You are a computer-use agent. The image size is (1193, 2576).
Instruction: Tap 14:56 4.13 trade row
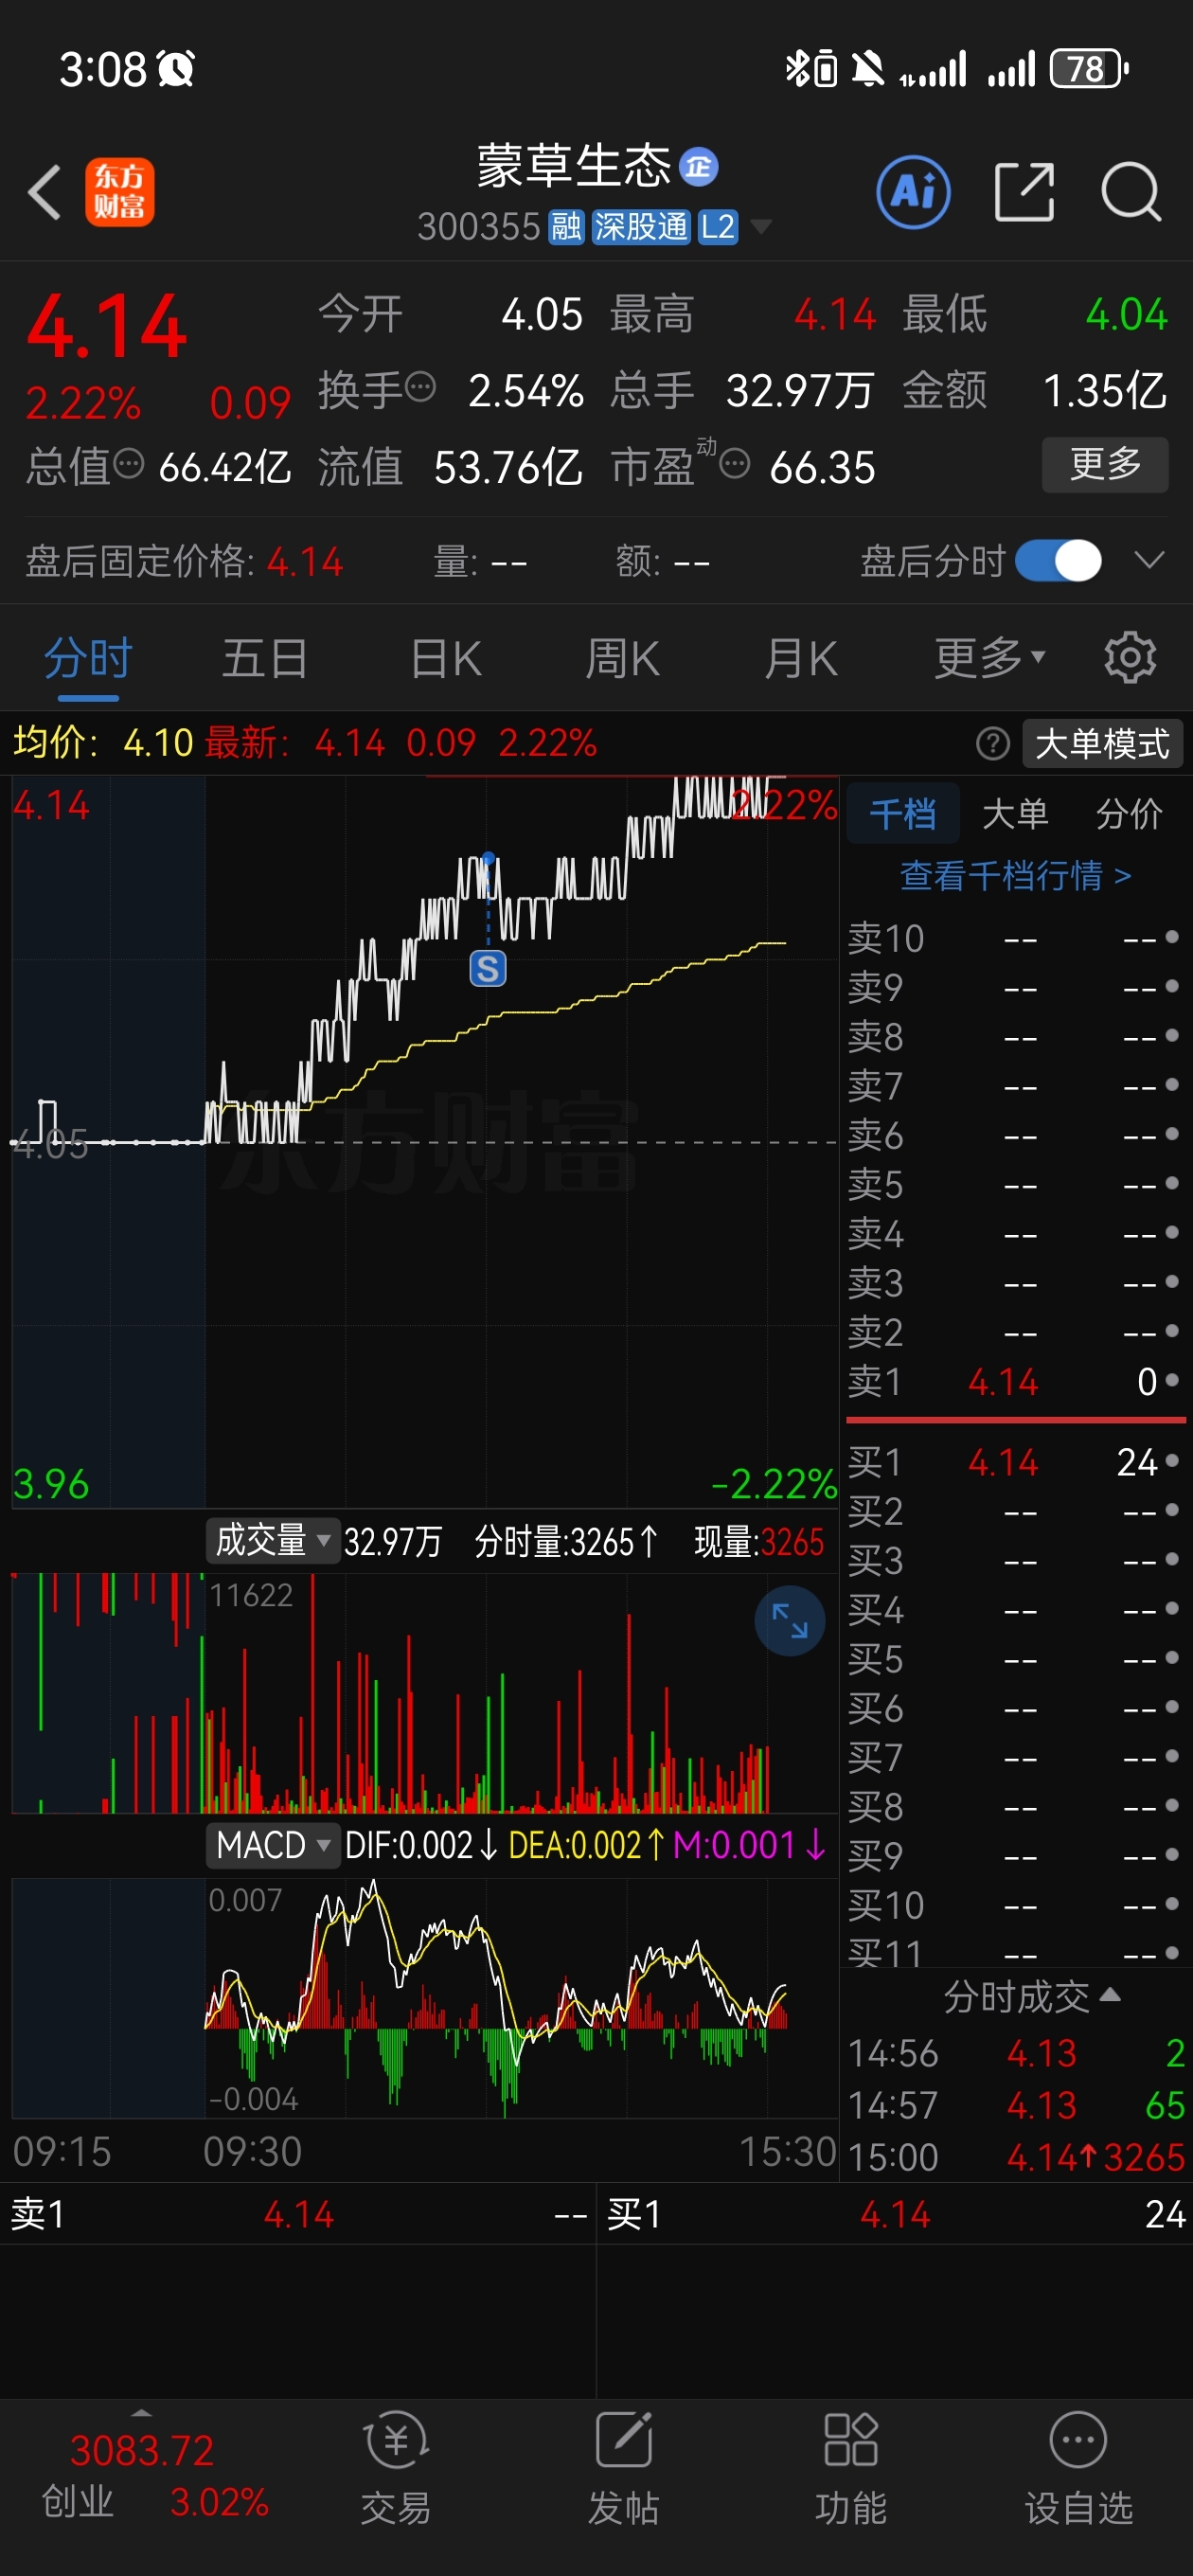(1015, 2053)
